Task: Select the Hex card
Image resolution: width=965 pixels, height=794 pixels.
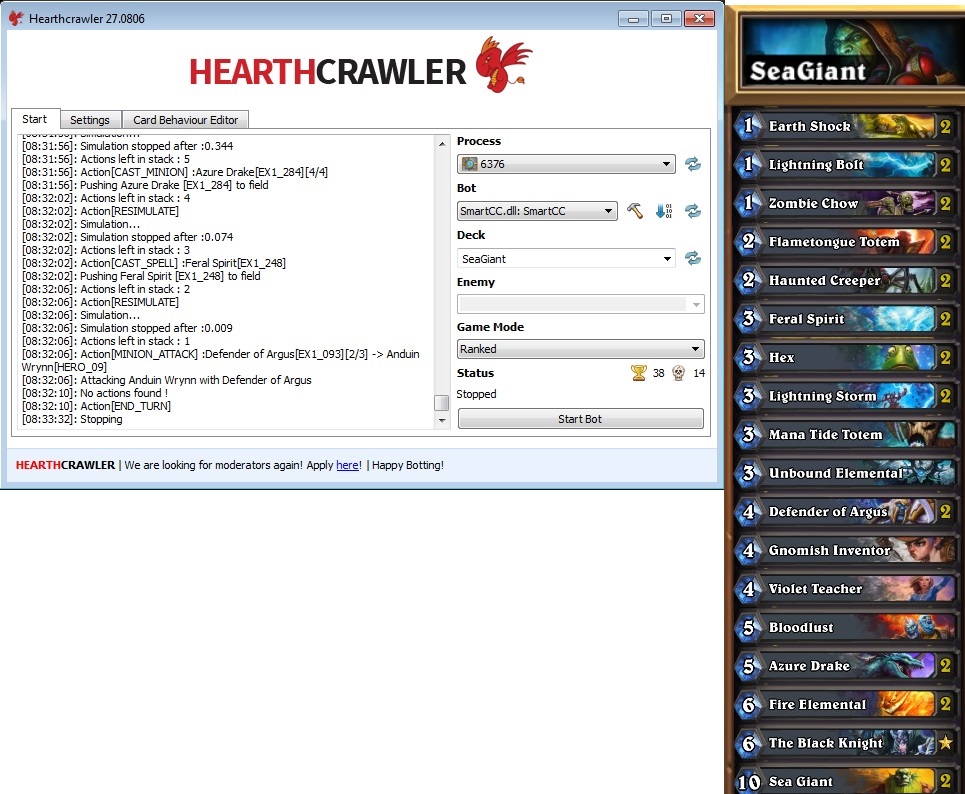Action: 845,357
